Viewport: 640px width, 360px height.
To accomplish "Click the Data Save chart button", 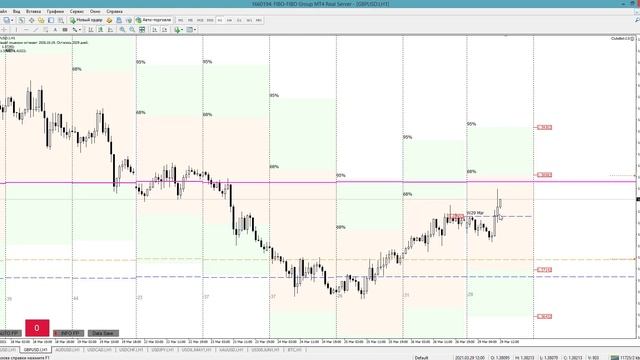I will click(103, 333).
